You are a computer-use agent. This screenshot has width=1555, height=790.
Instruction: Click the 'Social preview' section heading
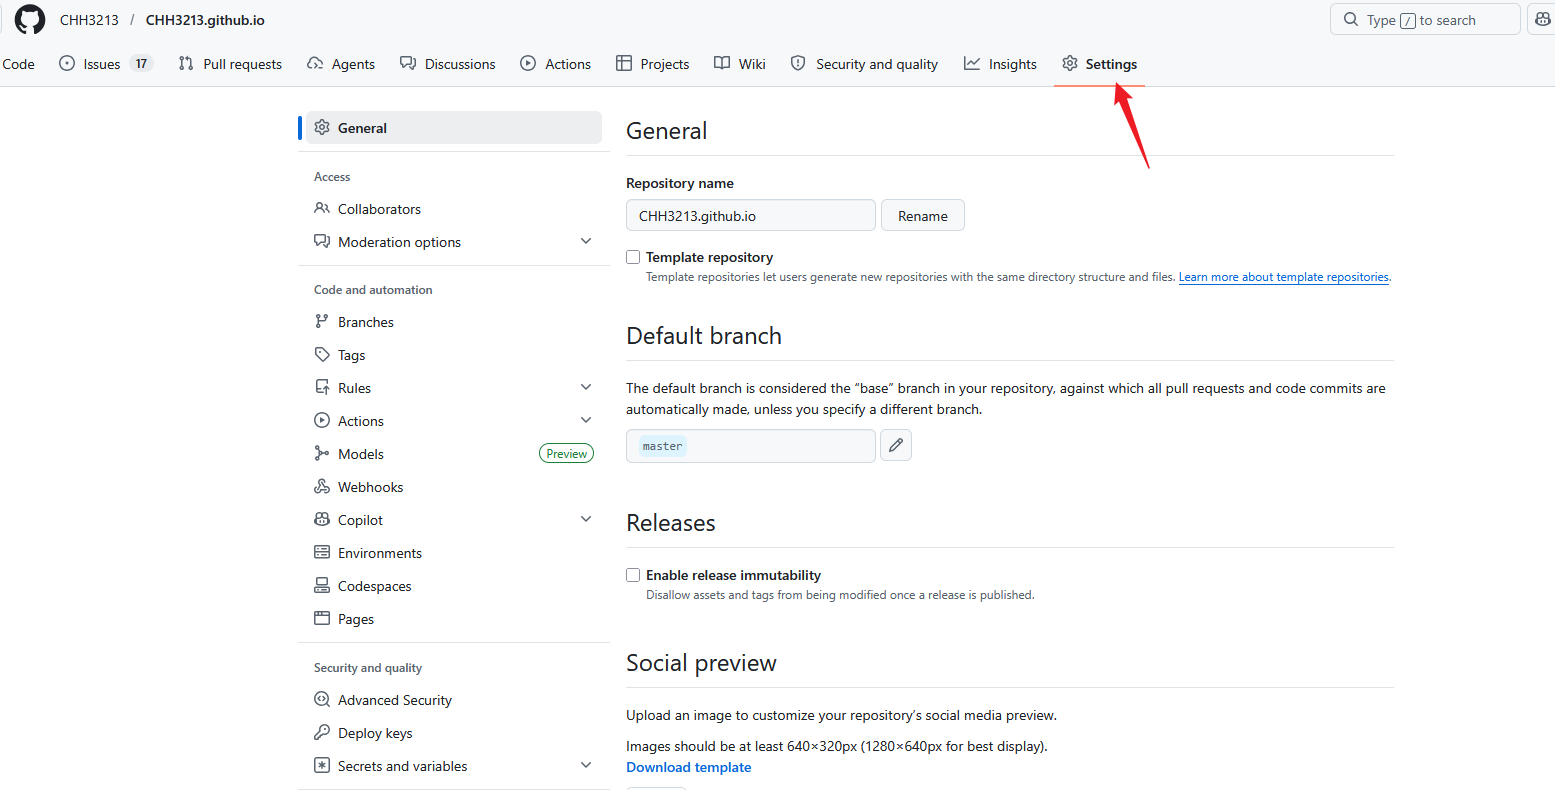[701, 663]
